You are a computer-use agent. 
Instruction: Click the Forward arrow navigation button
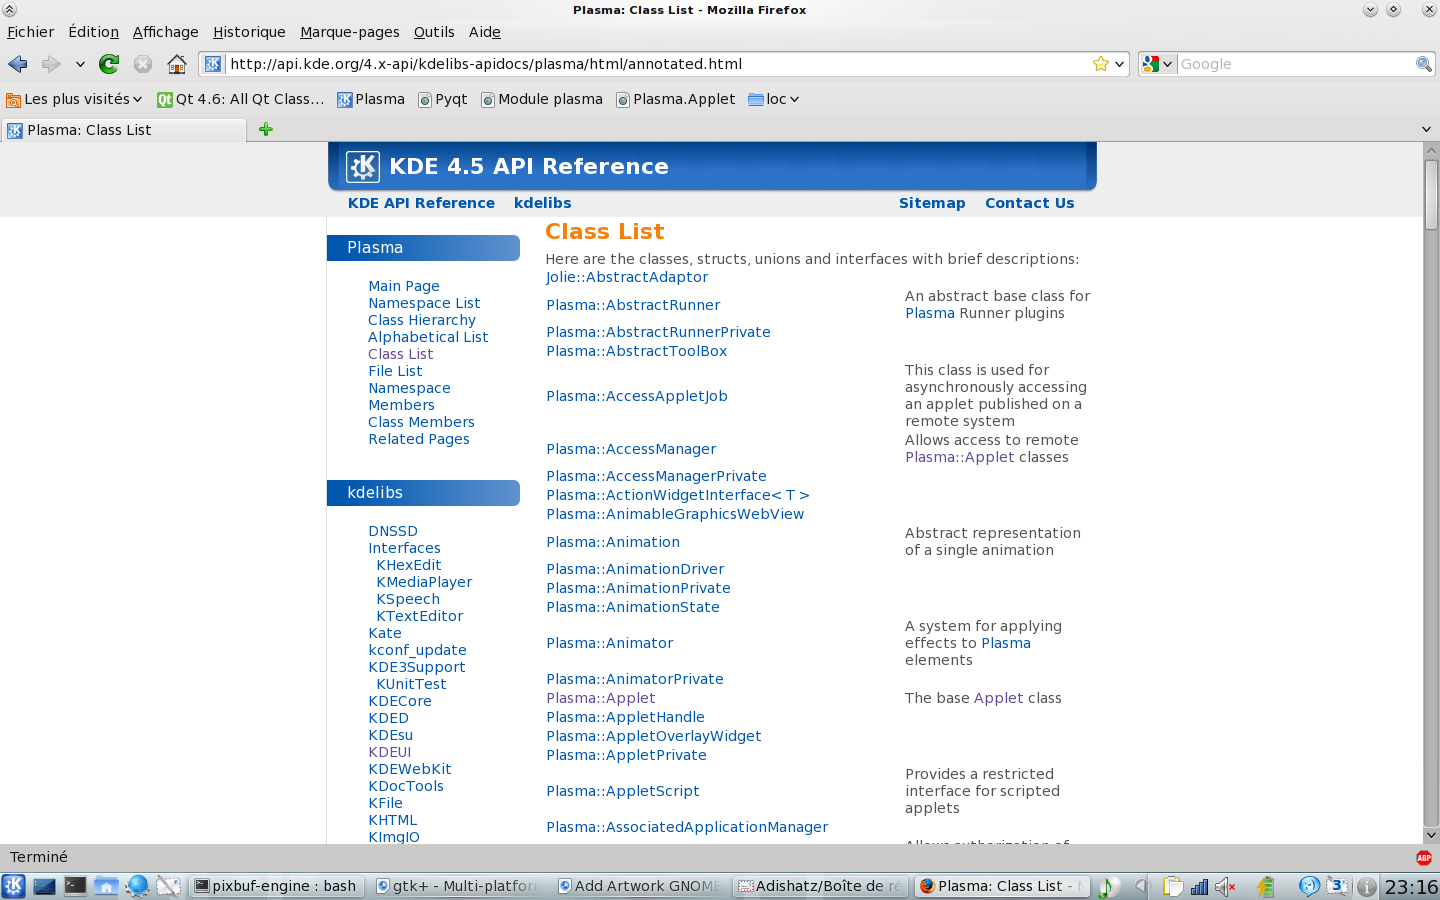51,64
